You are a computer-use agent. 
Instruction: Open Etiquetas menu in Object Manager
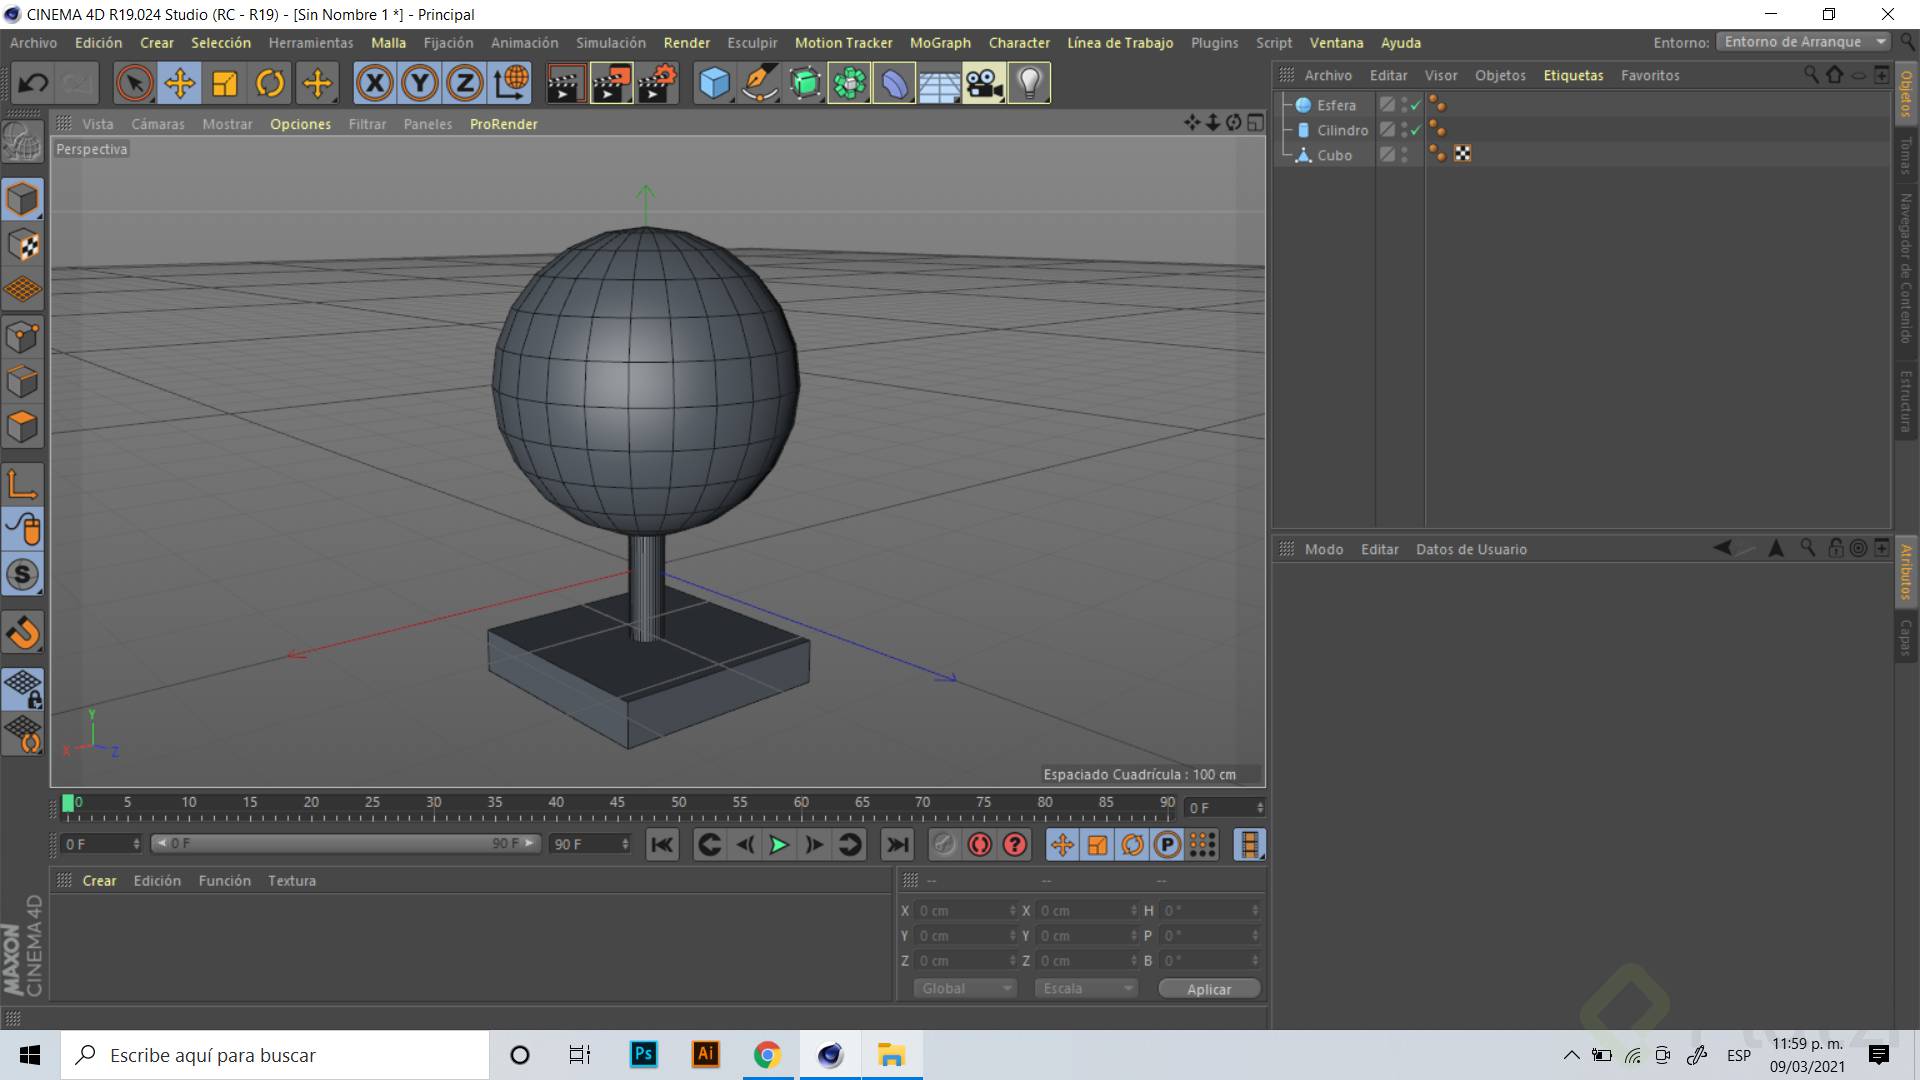point(1573,75)
